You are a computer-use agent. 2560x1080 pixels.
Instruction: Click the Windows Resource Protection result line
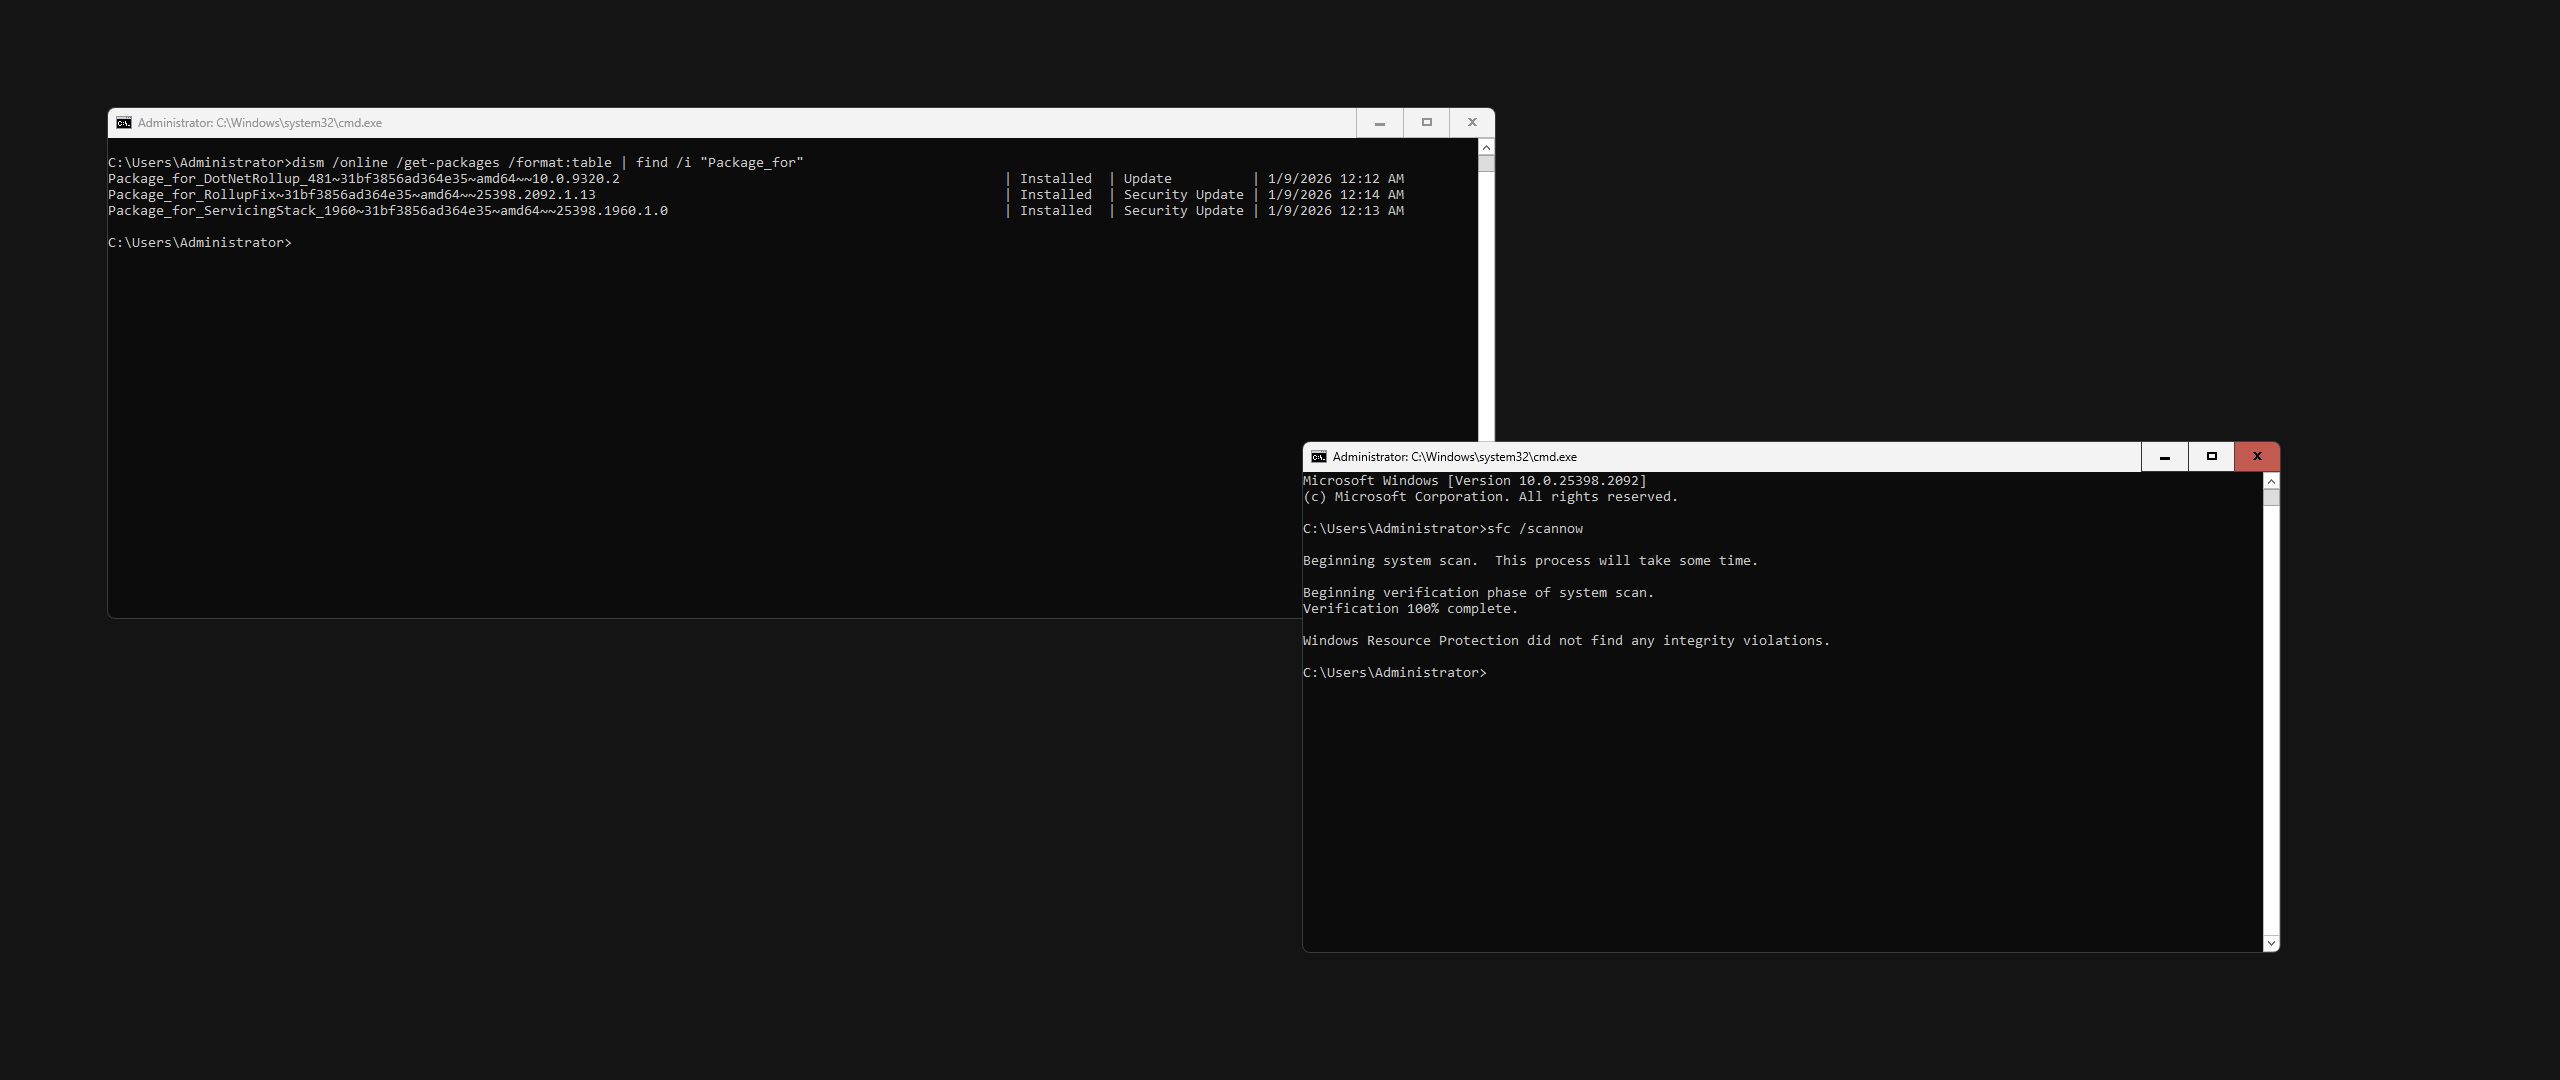pyautogui.click(x=1566, y=641)
